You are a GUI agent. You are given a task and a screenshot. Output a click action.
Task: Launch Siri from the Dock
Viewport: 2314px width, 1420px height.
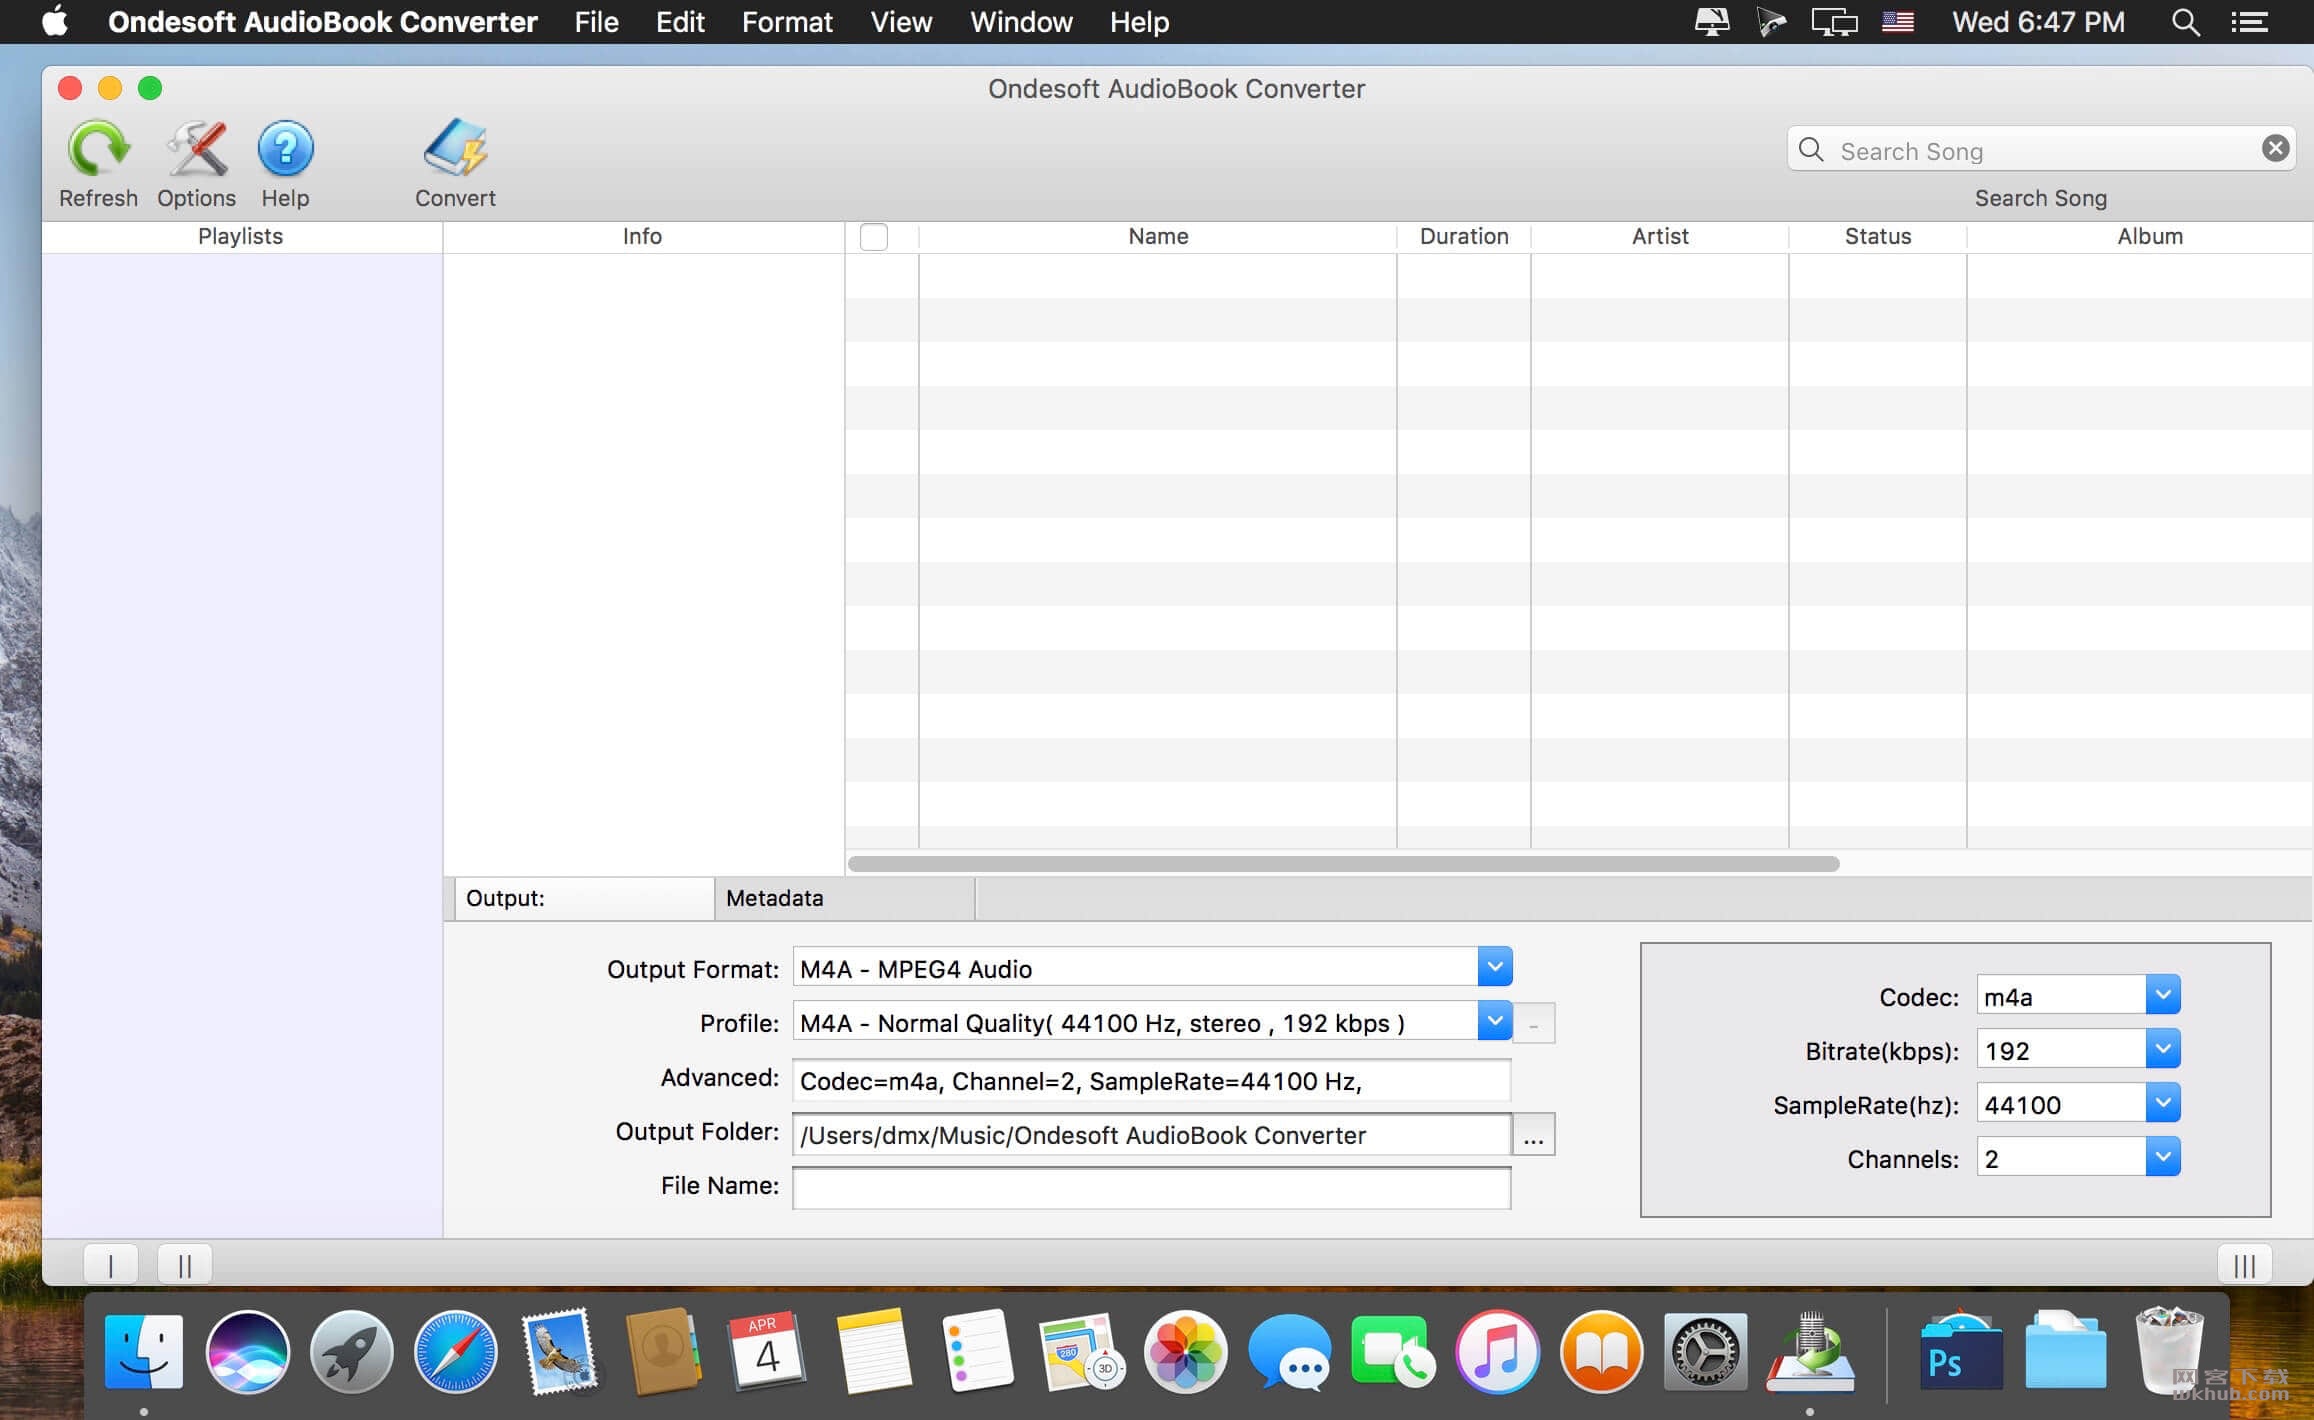(x=247, y=1352)
